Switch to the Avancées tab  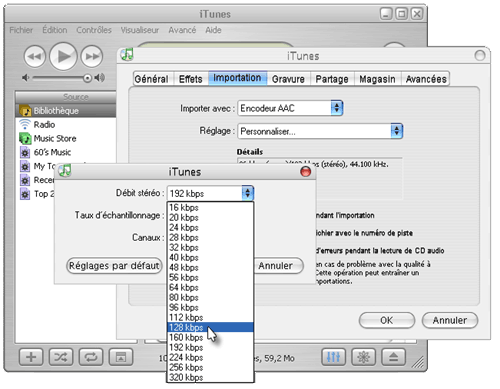(x=426, y=79)
